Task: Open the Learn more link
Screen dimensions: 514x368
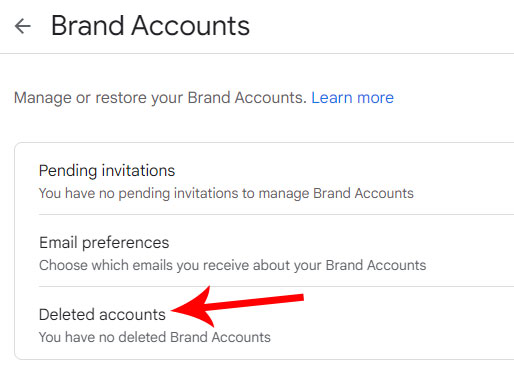Action: pyautogui.click(x=352, y=98)
